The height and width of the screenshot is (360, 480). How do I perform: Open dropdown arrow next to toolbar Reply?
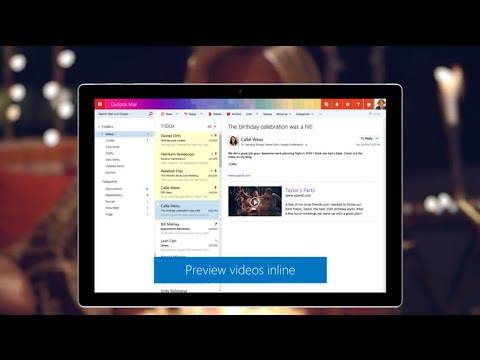point(201,114)
